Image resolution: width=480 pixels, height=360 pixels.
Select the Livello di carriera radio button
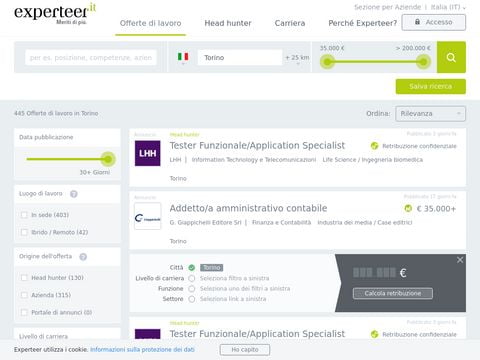click(x=192, y=278)
